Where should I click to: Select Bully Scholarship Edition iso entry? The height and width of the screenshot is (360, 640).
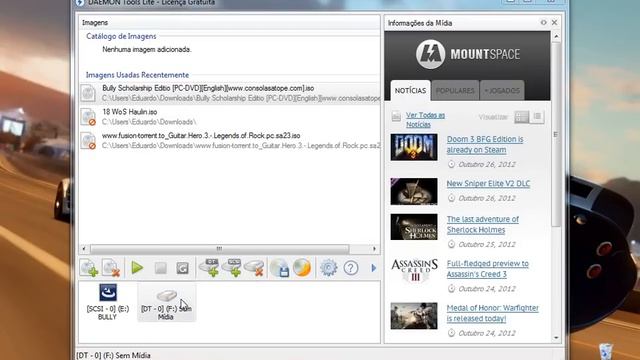(x=230, y=93)
